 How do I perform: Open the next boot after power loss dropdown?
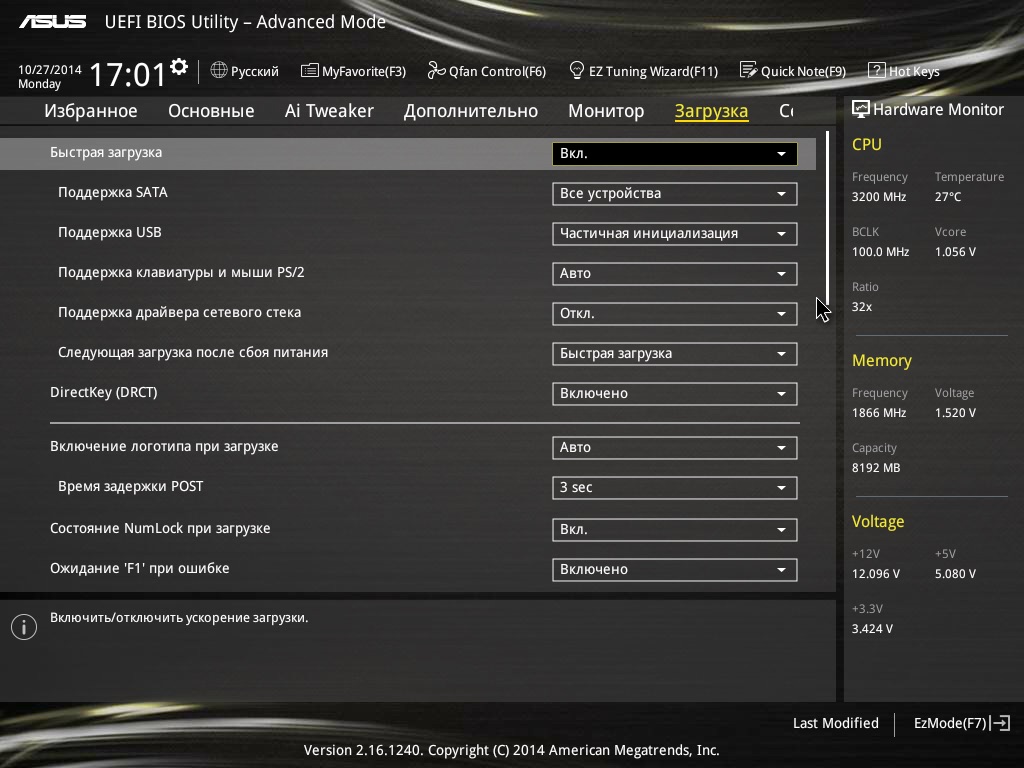675,354
